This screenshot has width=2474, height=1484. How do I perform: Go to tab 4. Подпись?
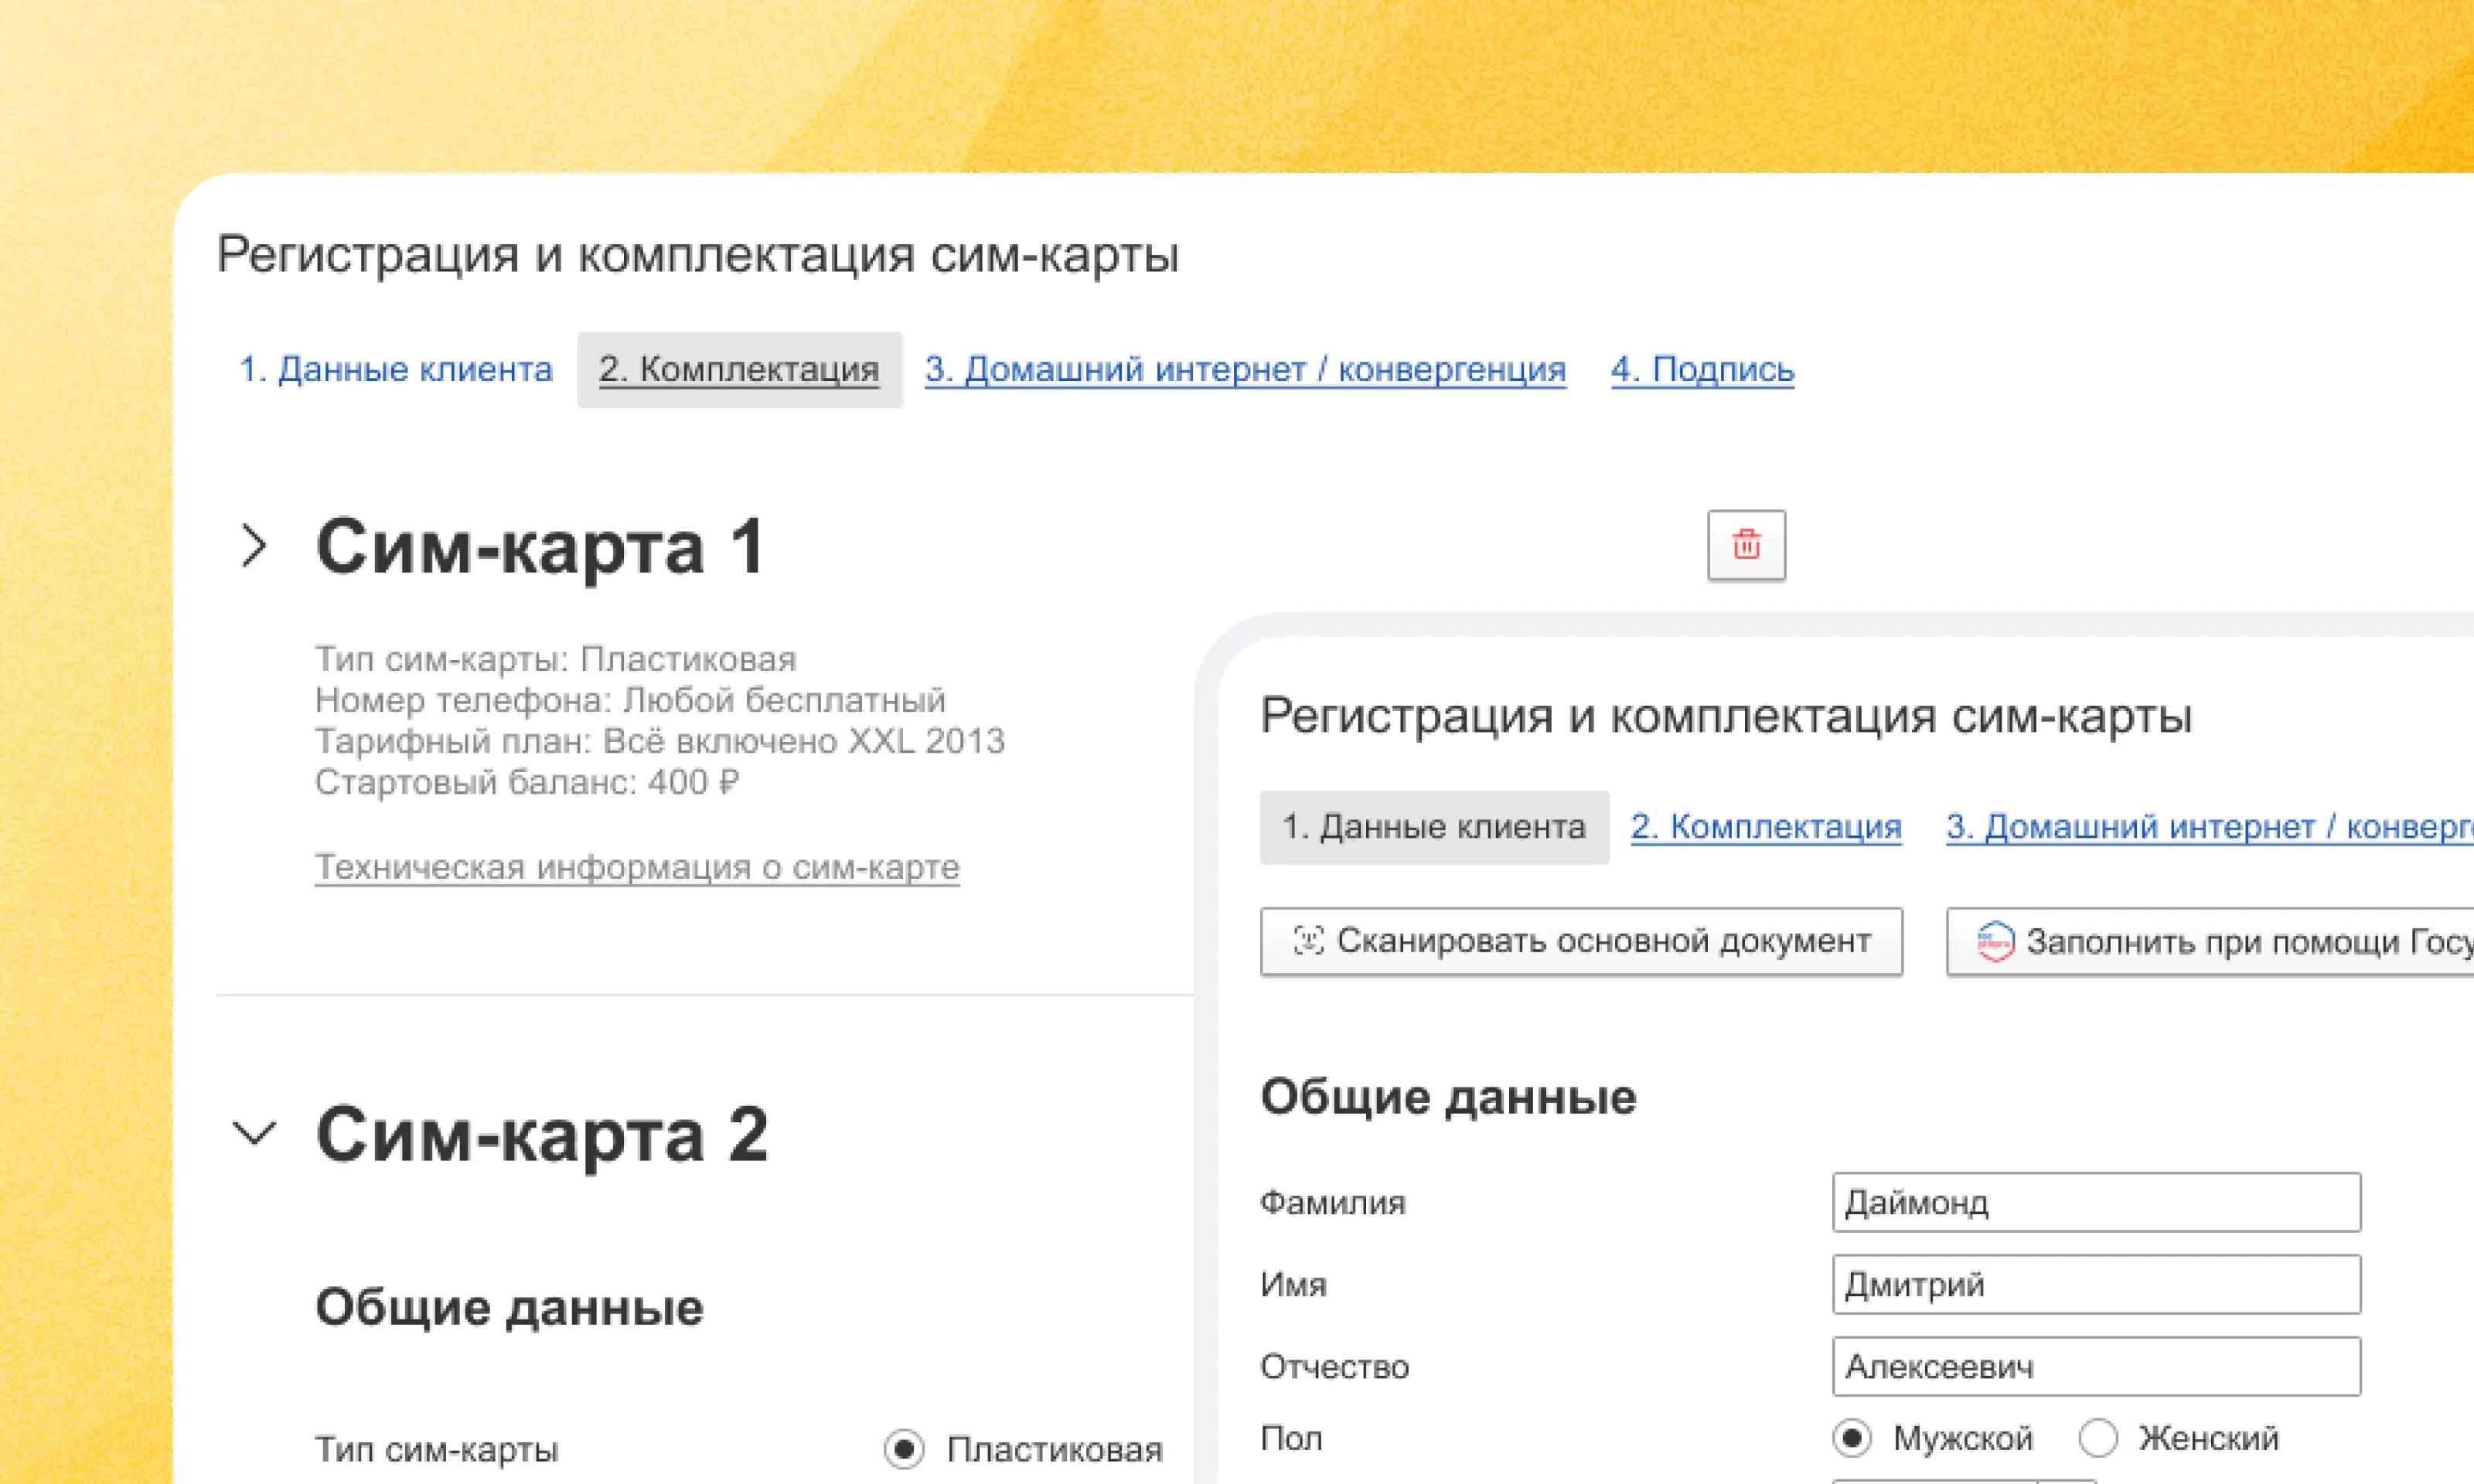click(1702, 369)
